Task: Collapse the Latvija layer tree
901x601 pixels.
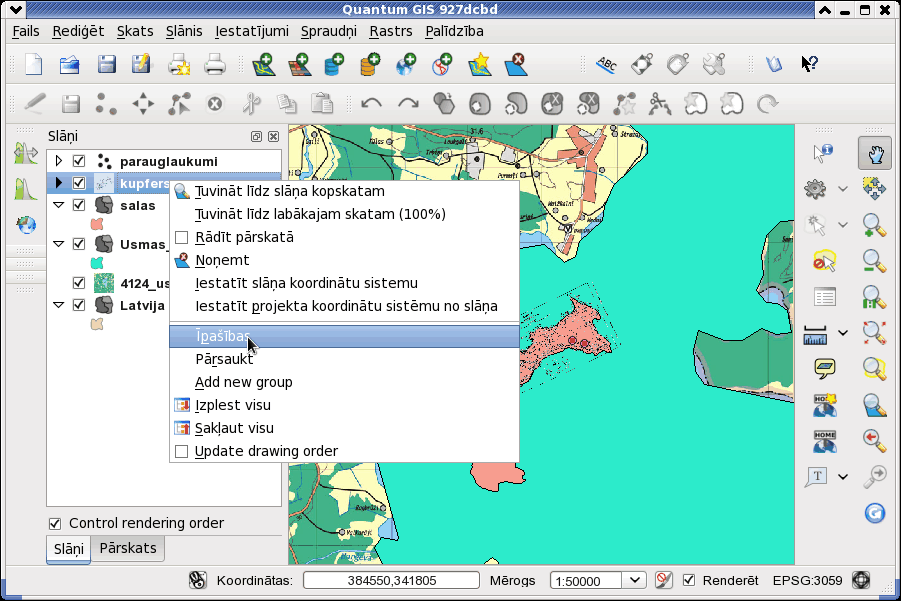Action: (58, 305)
